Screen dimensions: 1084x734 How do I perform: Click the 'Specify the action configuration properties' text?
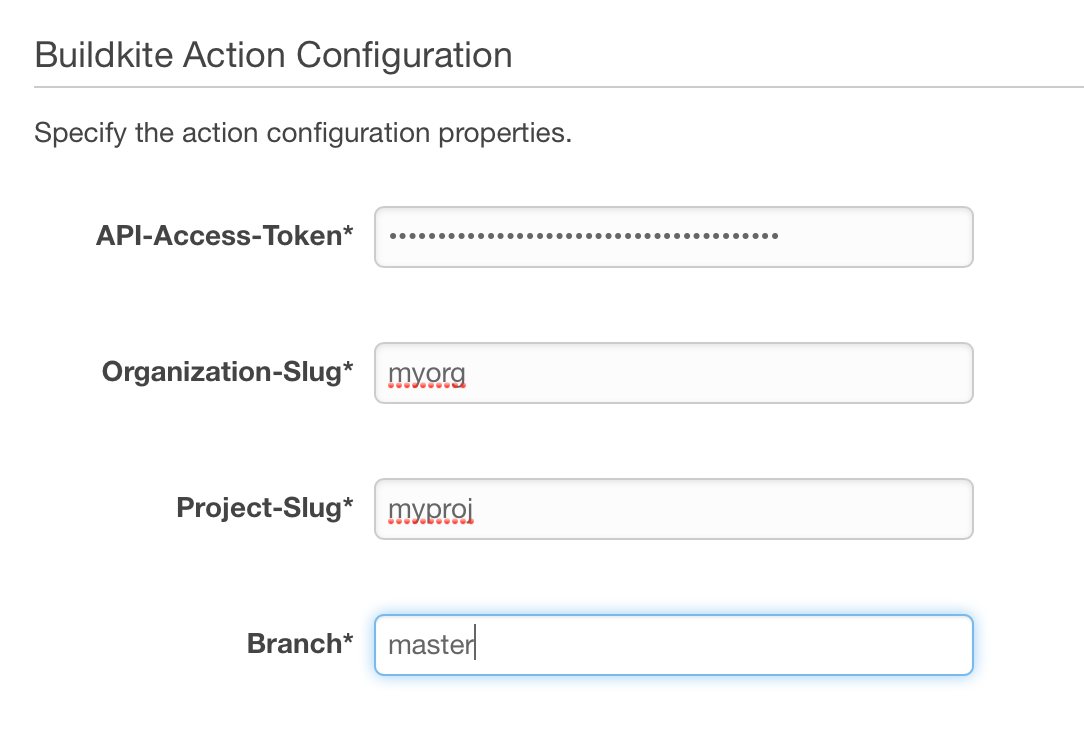coord(302,133)
